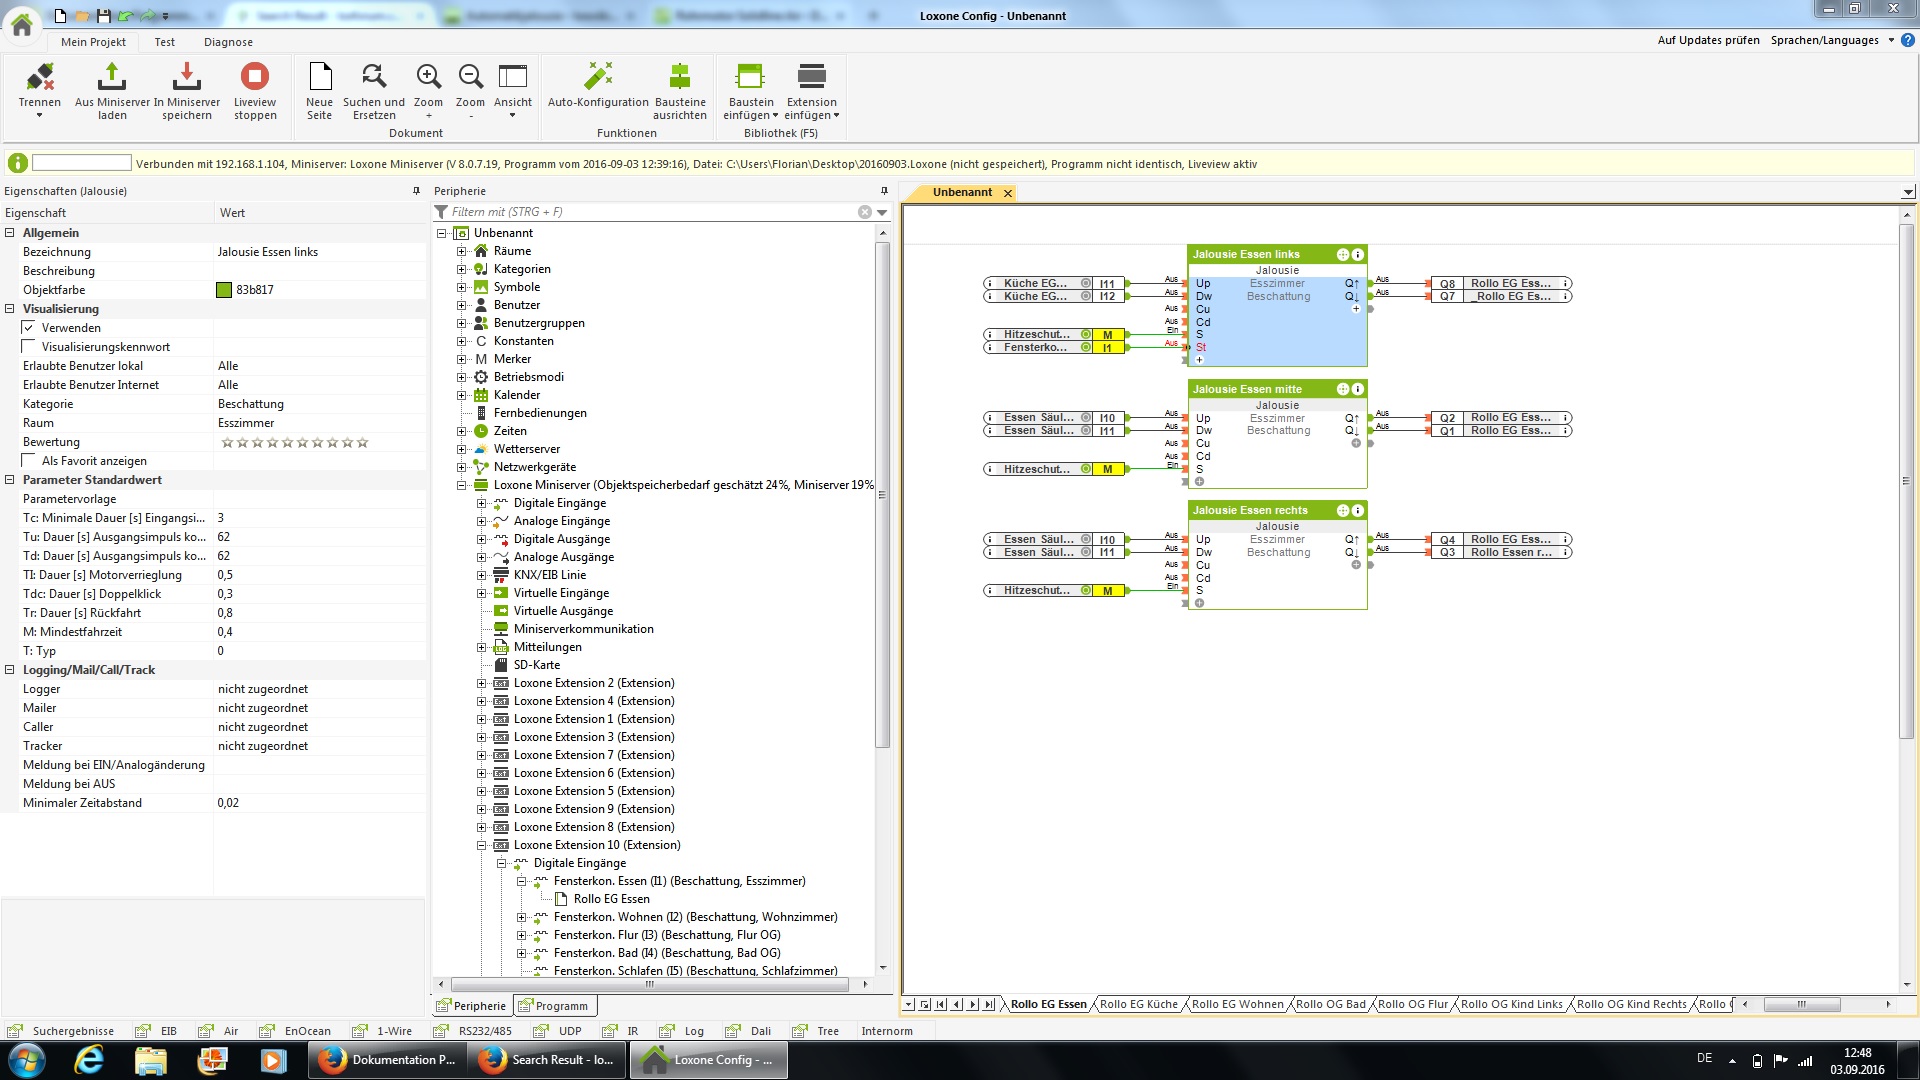Expand the Räume tree node
1920x1080 pixels.
462,251
